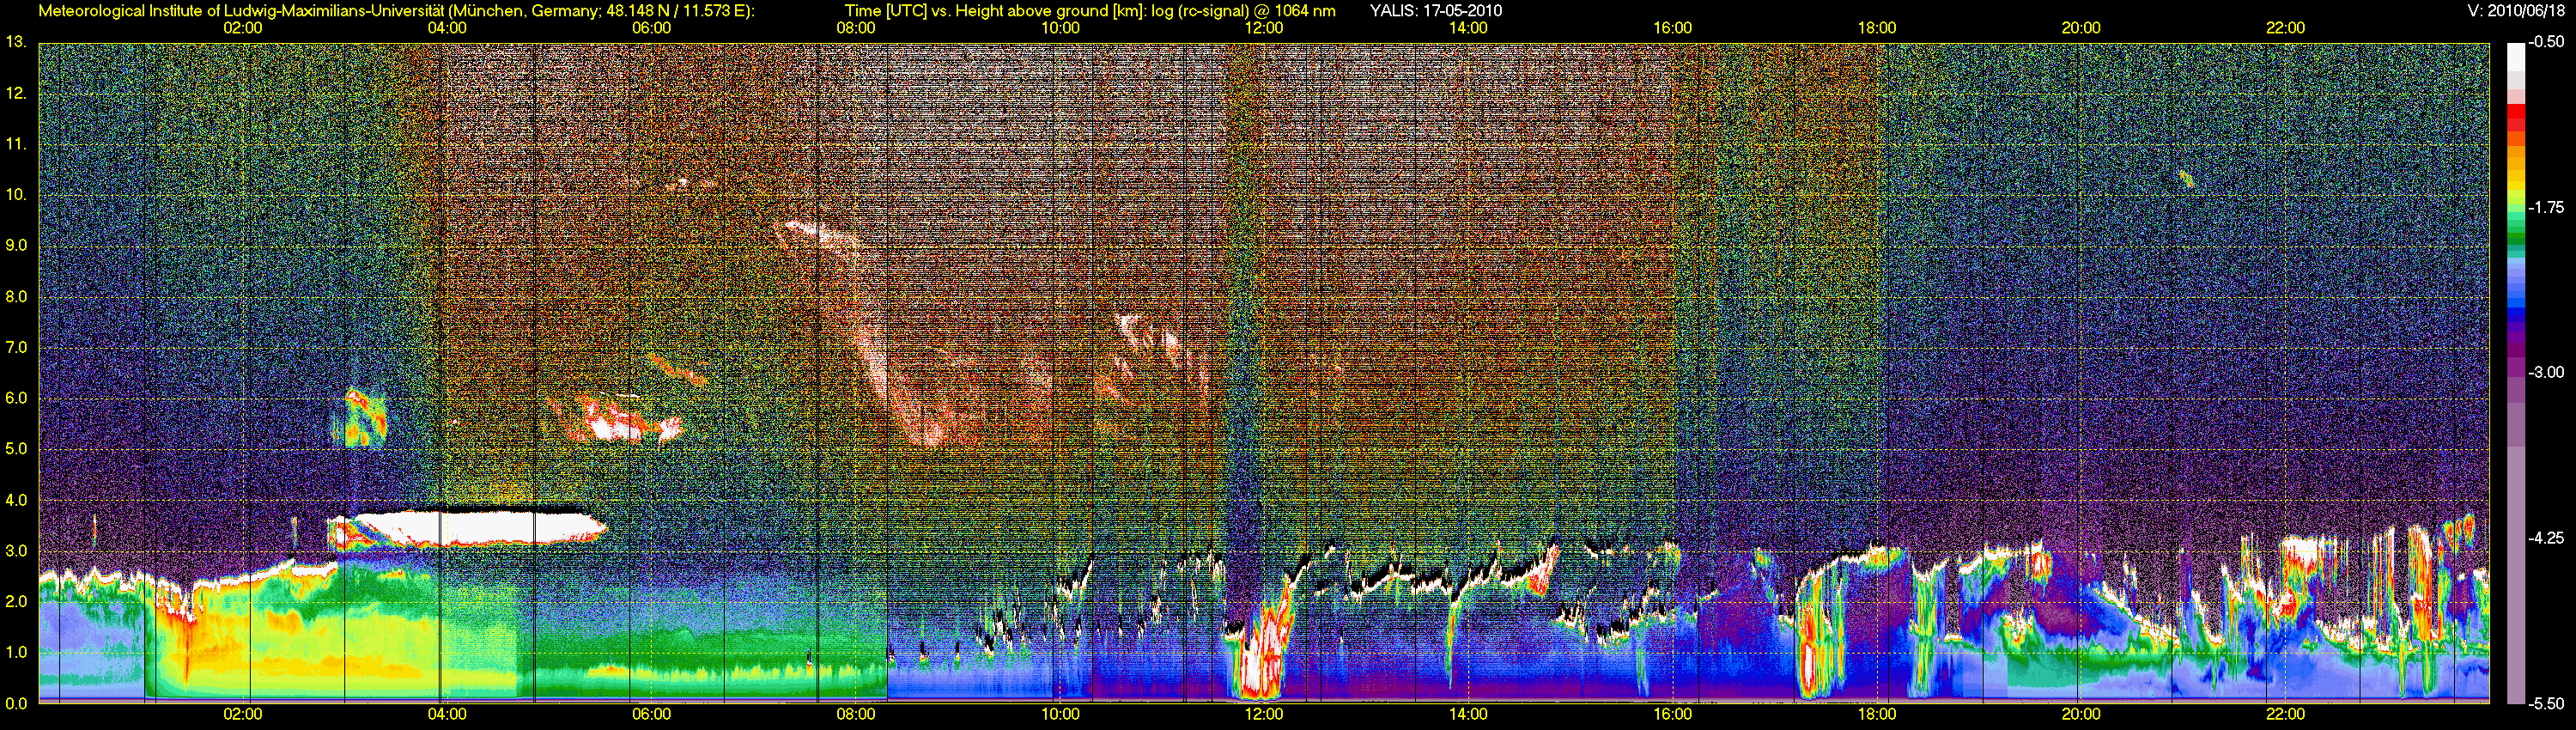2576x730 pixels.
Task: Click the "11." height axis label
Action: (x=17, y=145)
